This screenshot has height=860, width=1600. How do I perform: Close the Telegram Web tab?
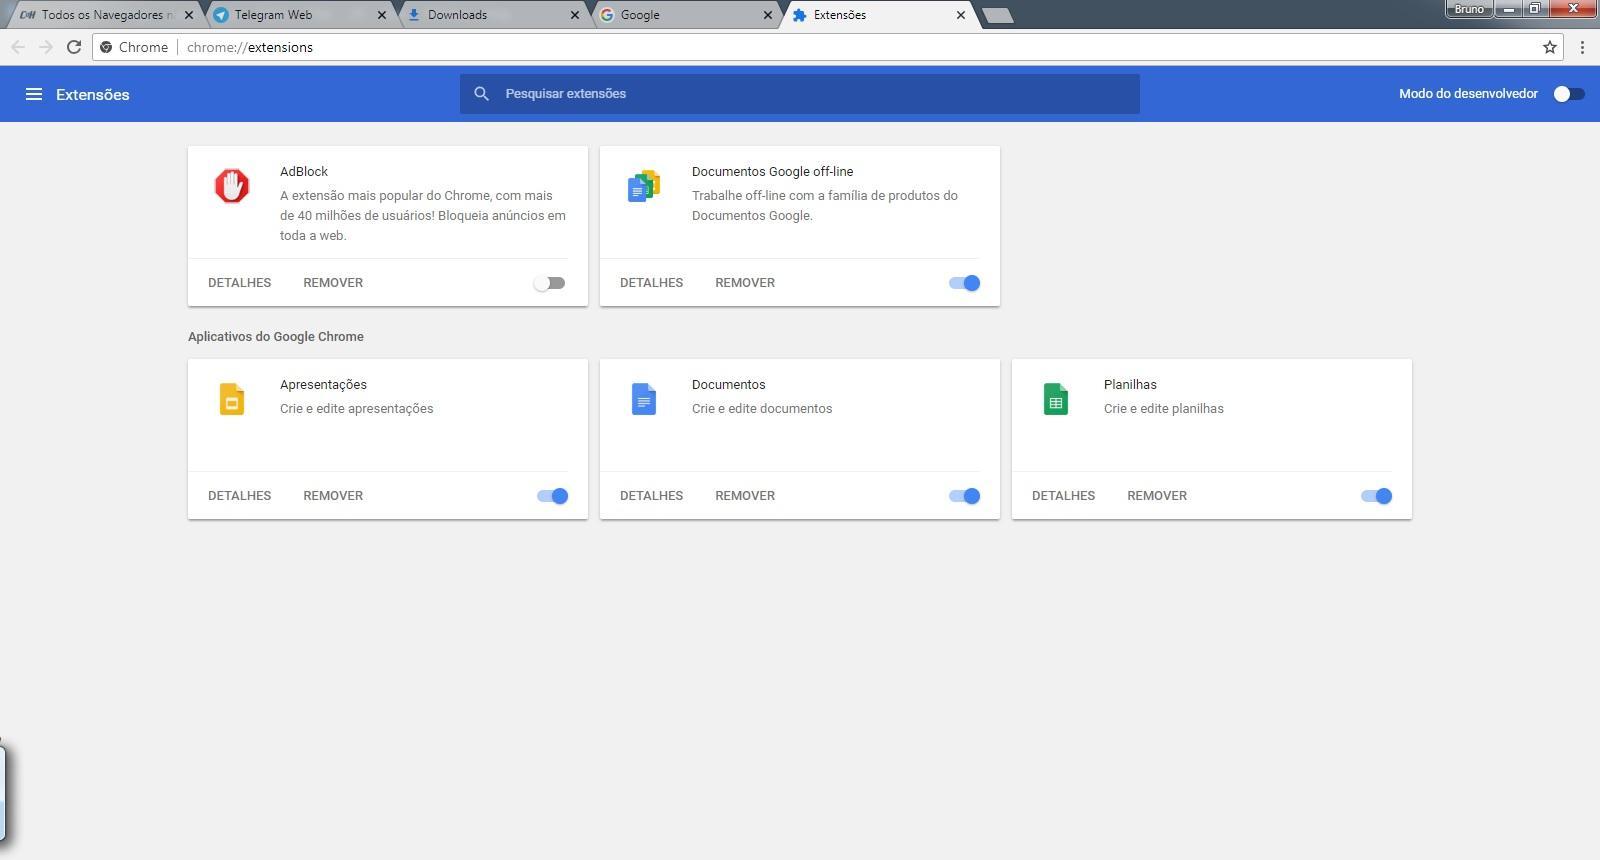[381, 15]
